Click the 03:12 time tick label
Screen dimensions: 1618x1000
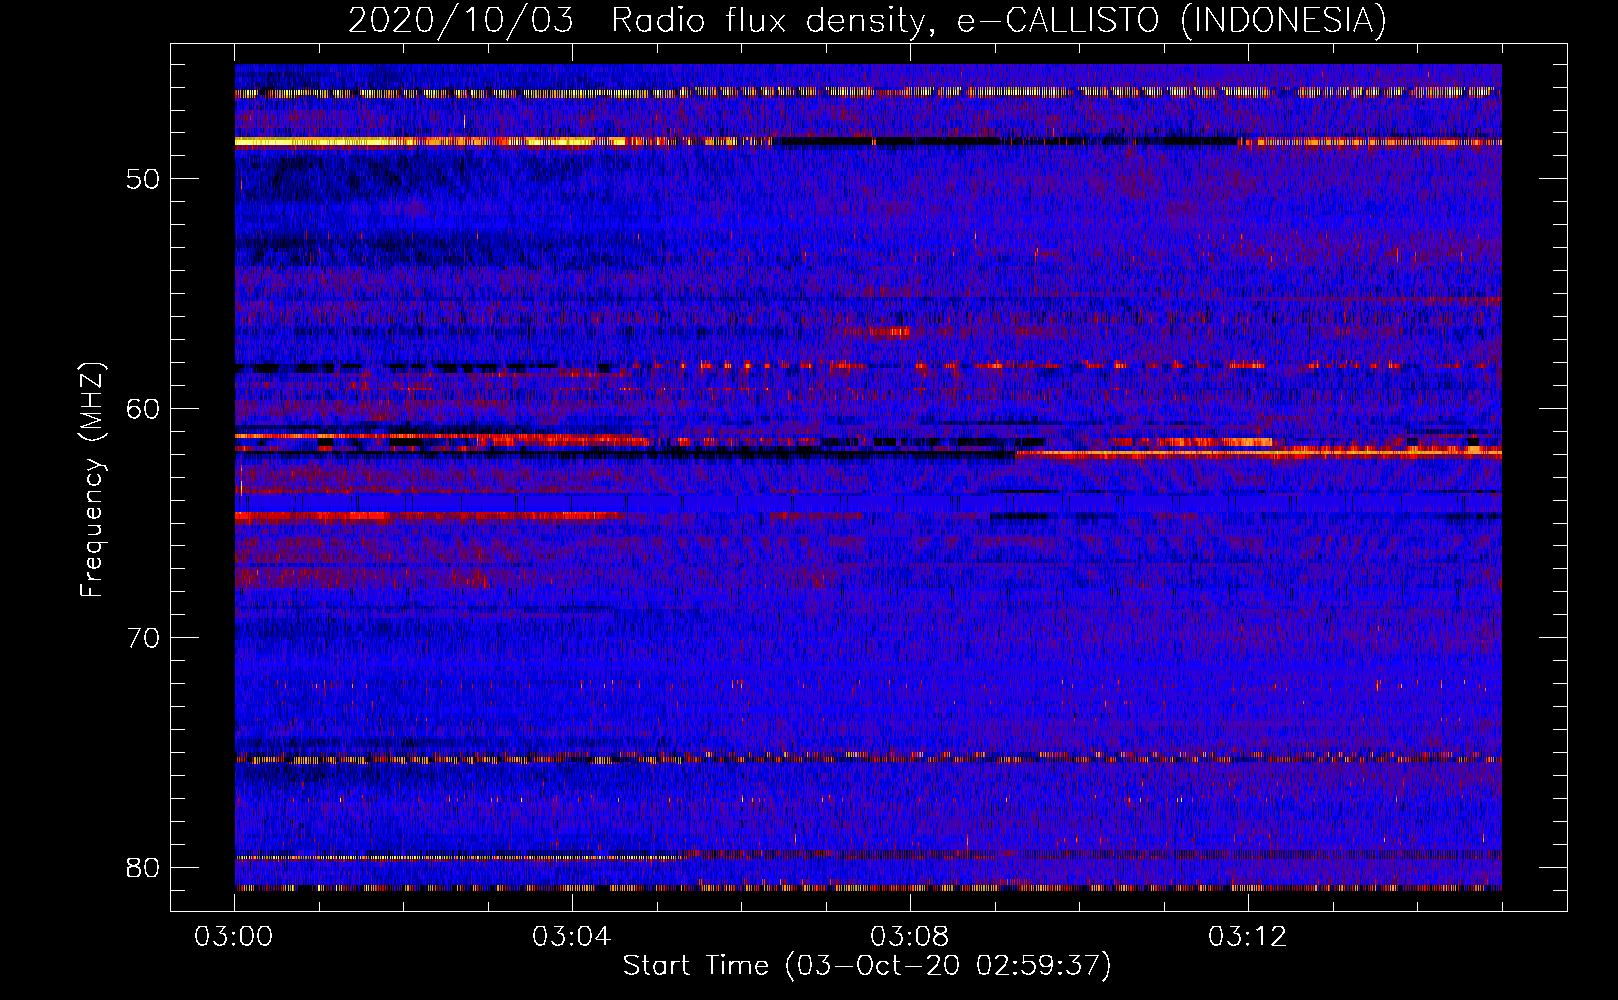click(1248, 937)
